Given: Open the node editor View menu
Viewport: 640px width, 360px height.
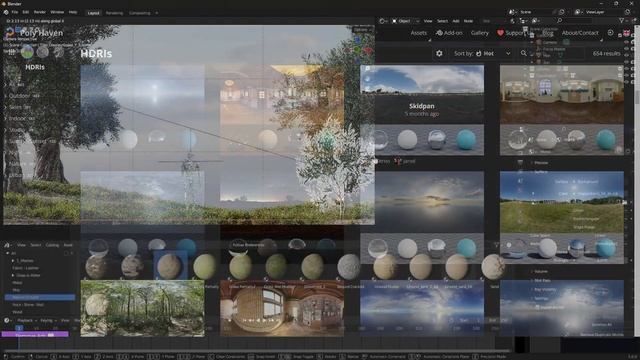Looking at the screenshot, I should tap(428, 21).
